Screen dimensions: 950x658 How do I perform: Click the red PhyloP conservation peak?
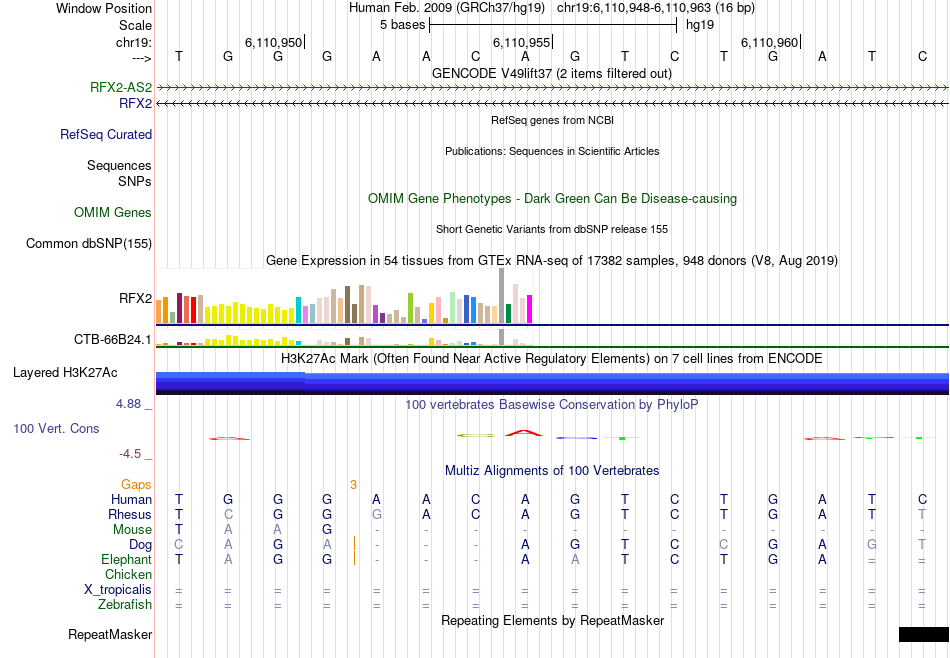coord(525,433)
